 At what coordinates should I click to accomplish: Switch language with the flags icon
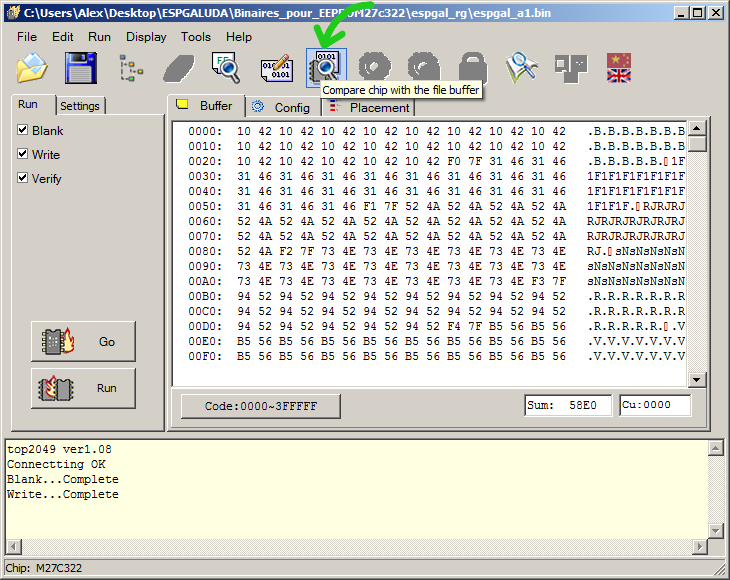coord(620,68)
